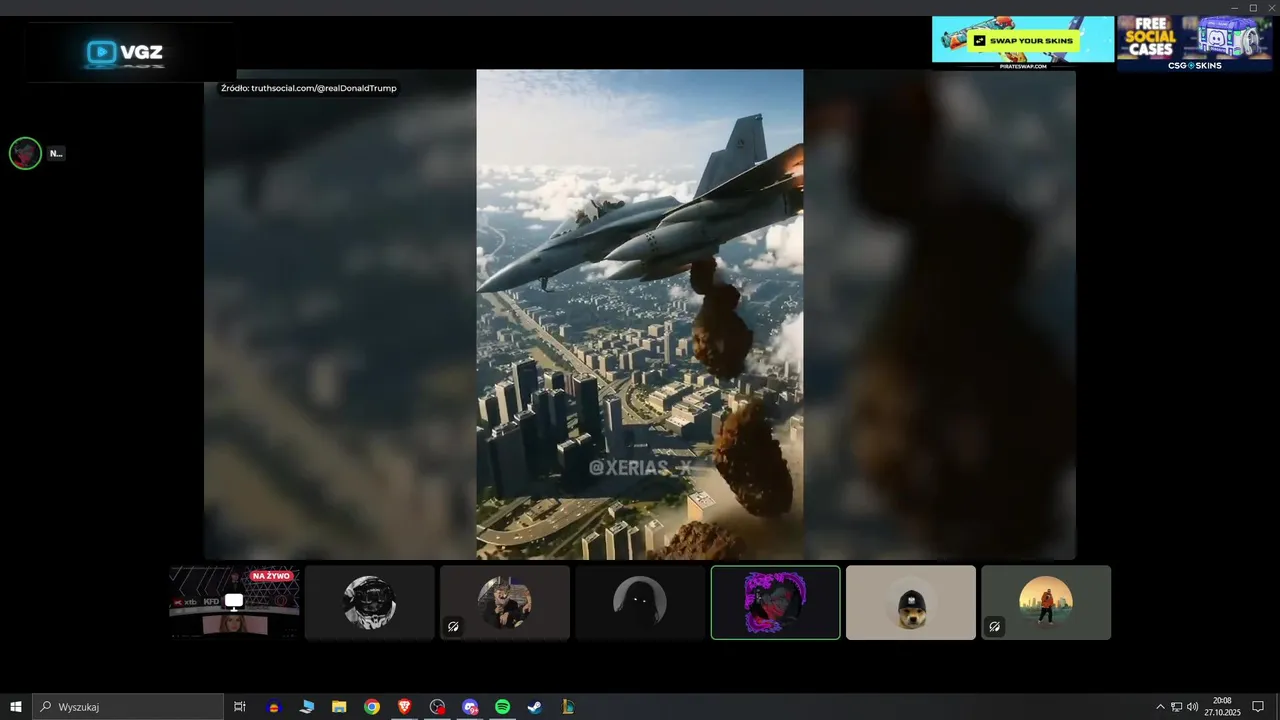Open File Explorer from the taskbar
The width and height of the screenshot is (1280, 720).
[339, 707]
